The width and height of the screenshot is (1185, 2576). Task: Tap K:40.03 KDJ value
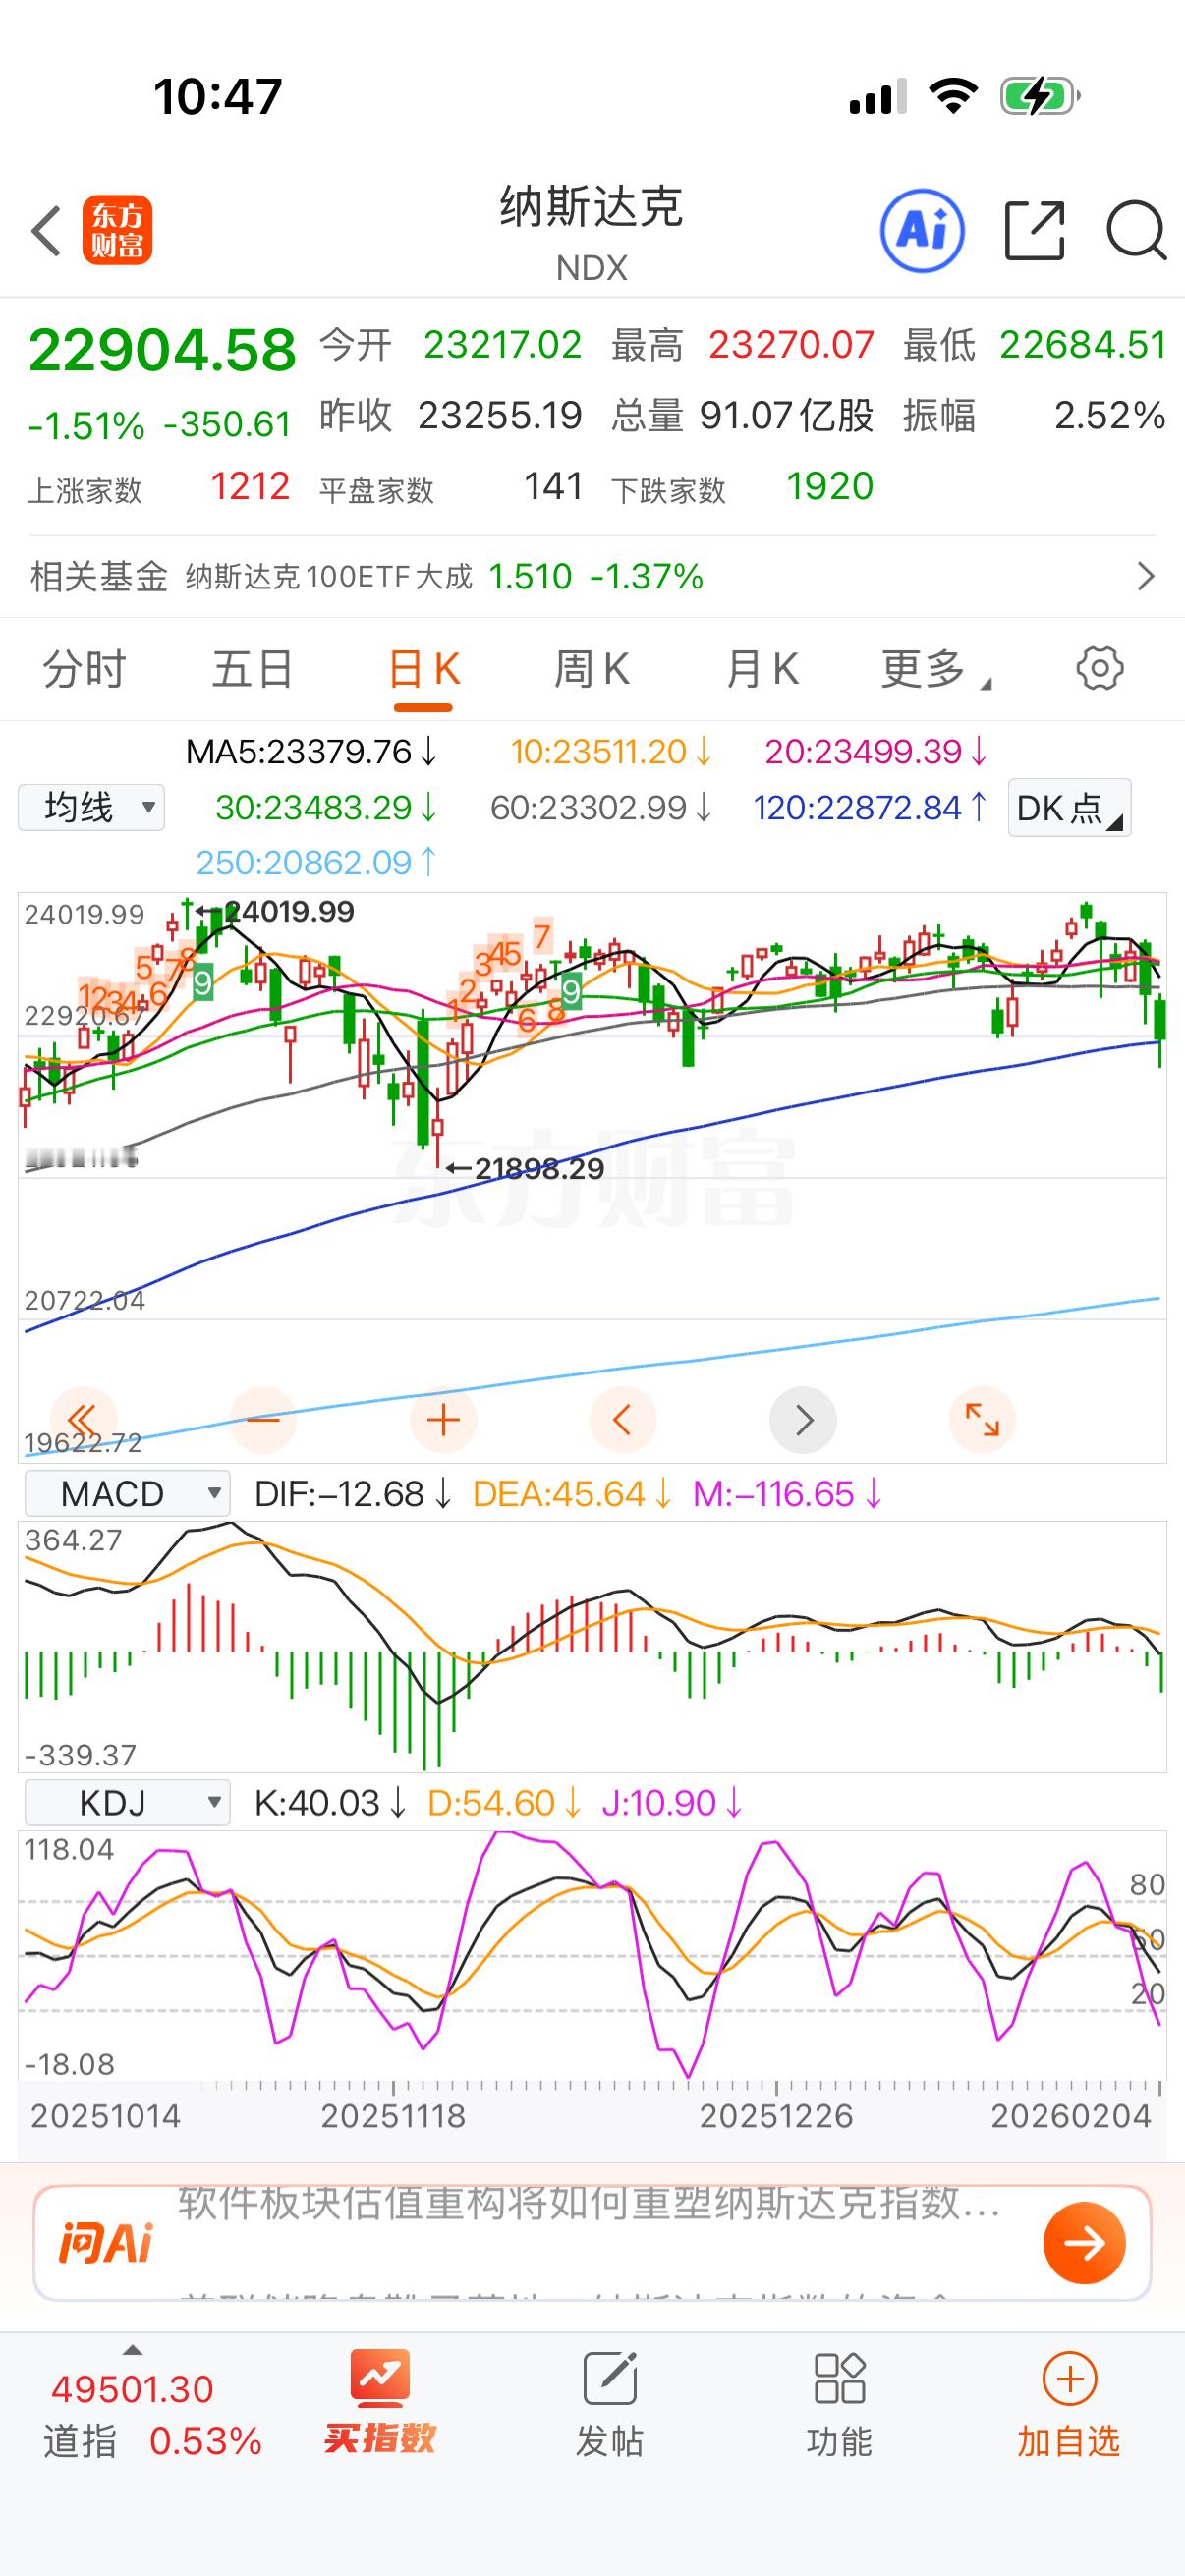(330, 1803)
